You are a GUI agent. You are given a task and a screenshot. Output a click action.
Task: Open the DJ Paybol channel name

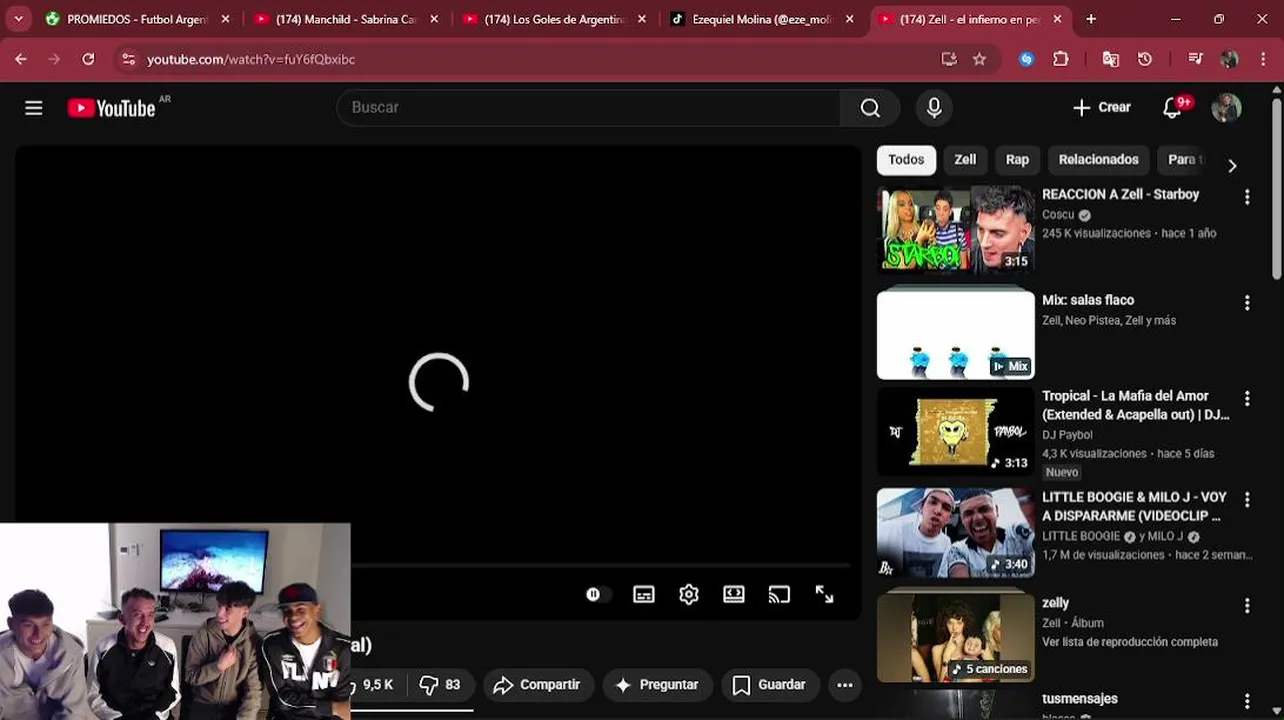[x=1067, y=435]
